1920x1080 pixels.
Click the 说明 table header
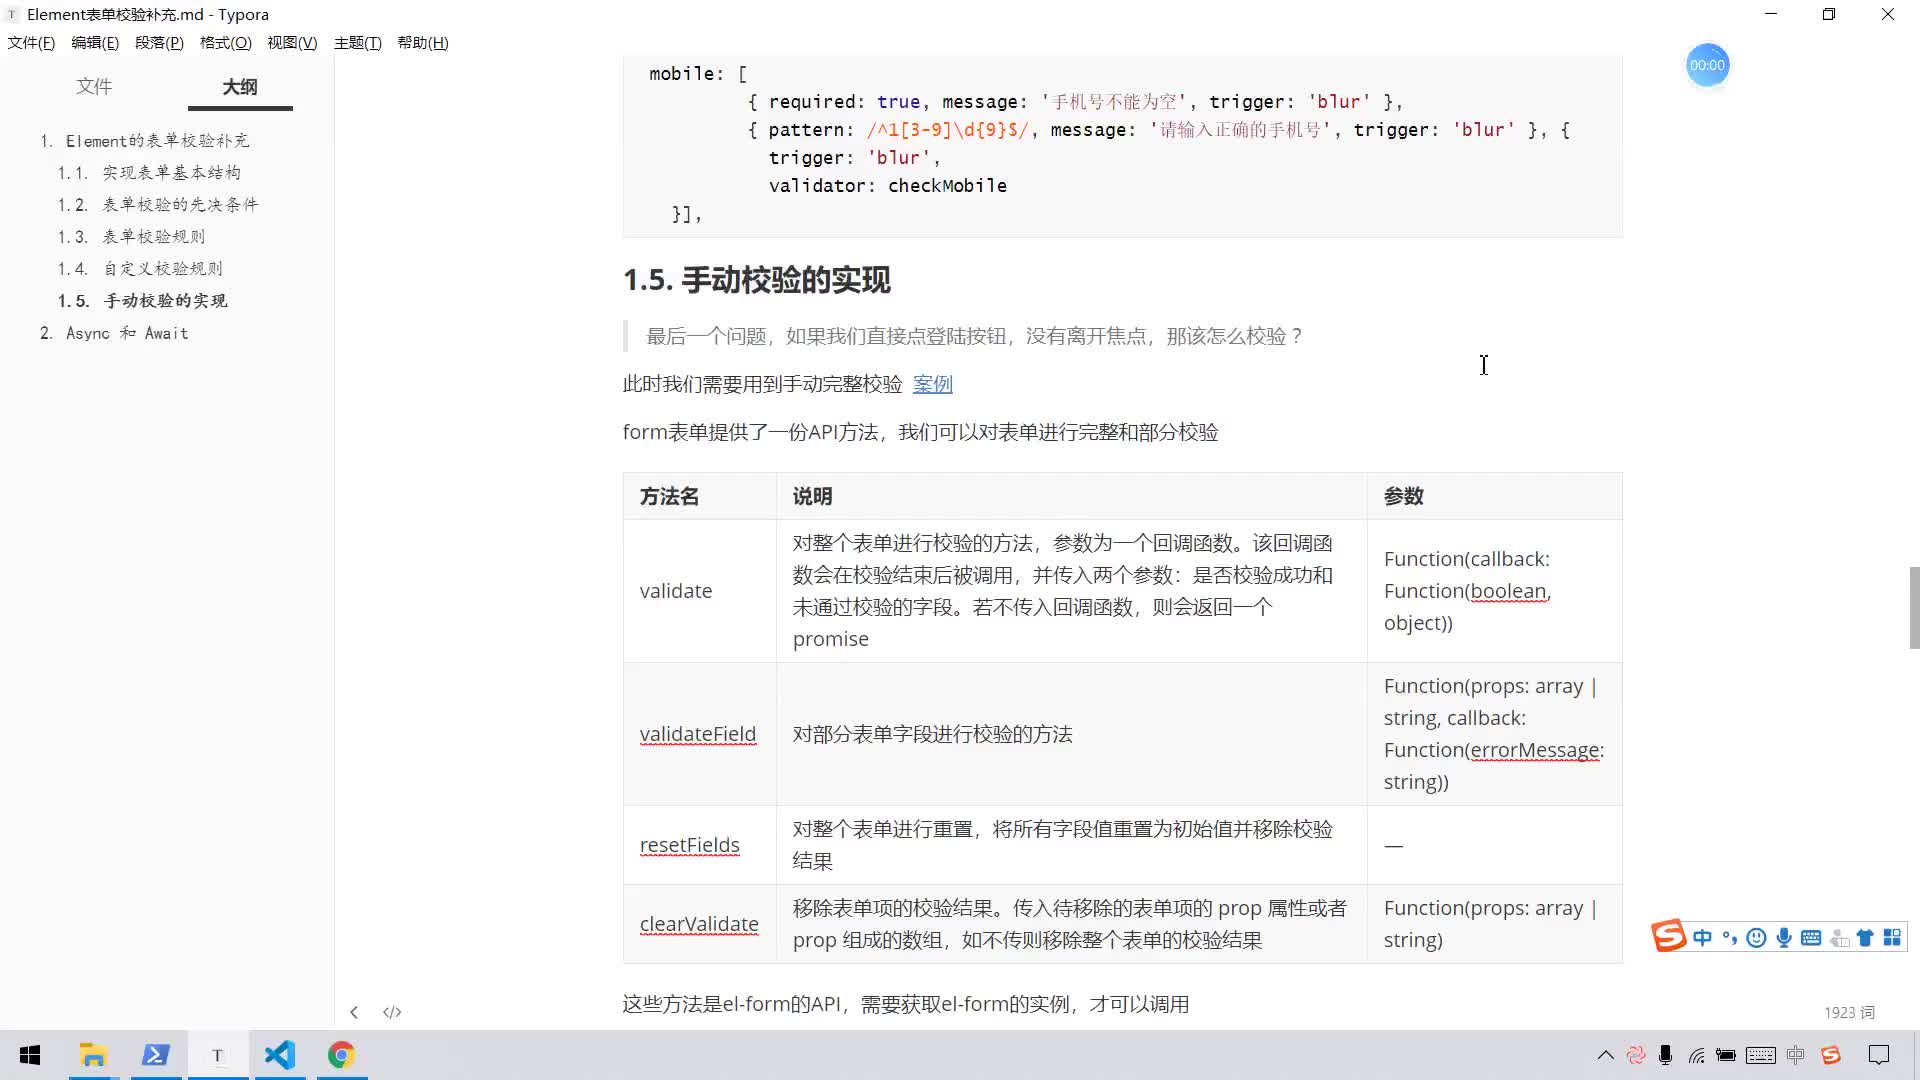1071,496
